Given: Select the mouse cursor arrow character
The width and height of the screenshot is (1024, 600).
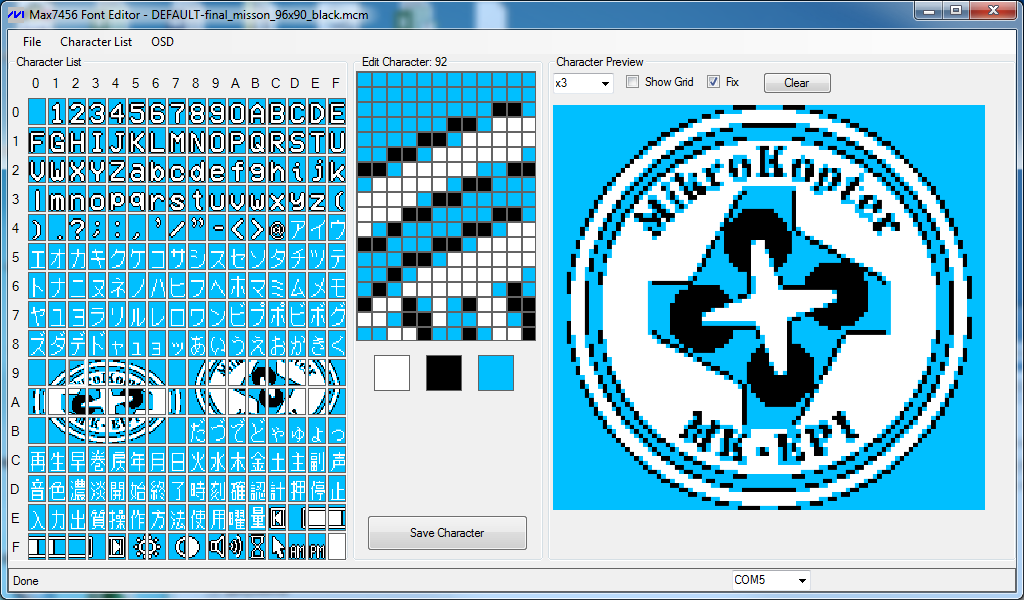Looking at the screenshot, I should [277, 547].
